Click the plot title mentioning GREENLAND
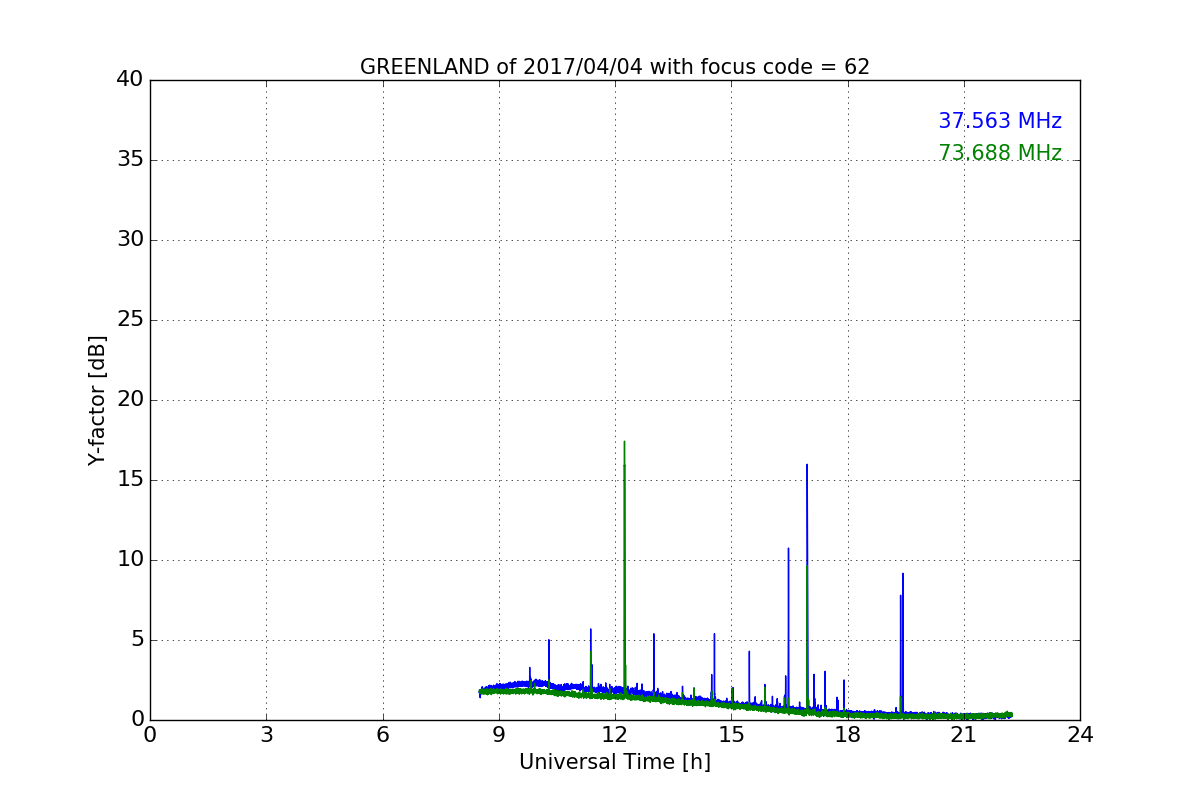Image resolution: width=1200 pixels, height=800 pixels. pyautogui.click(x=615, y=67)
